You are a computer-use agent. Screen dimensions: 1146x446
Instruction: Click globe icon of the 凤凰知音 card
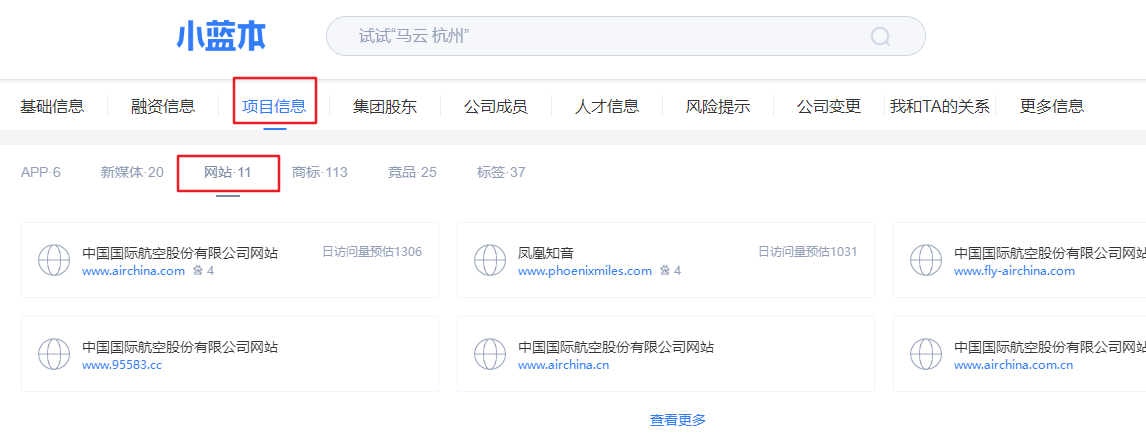tap(490, 260)
